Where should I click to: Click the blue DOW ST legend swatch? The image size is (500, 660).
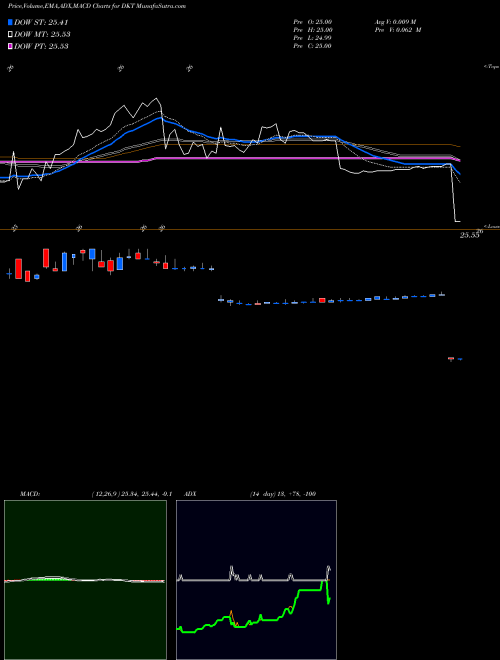click(x=10, y=22)
